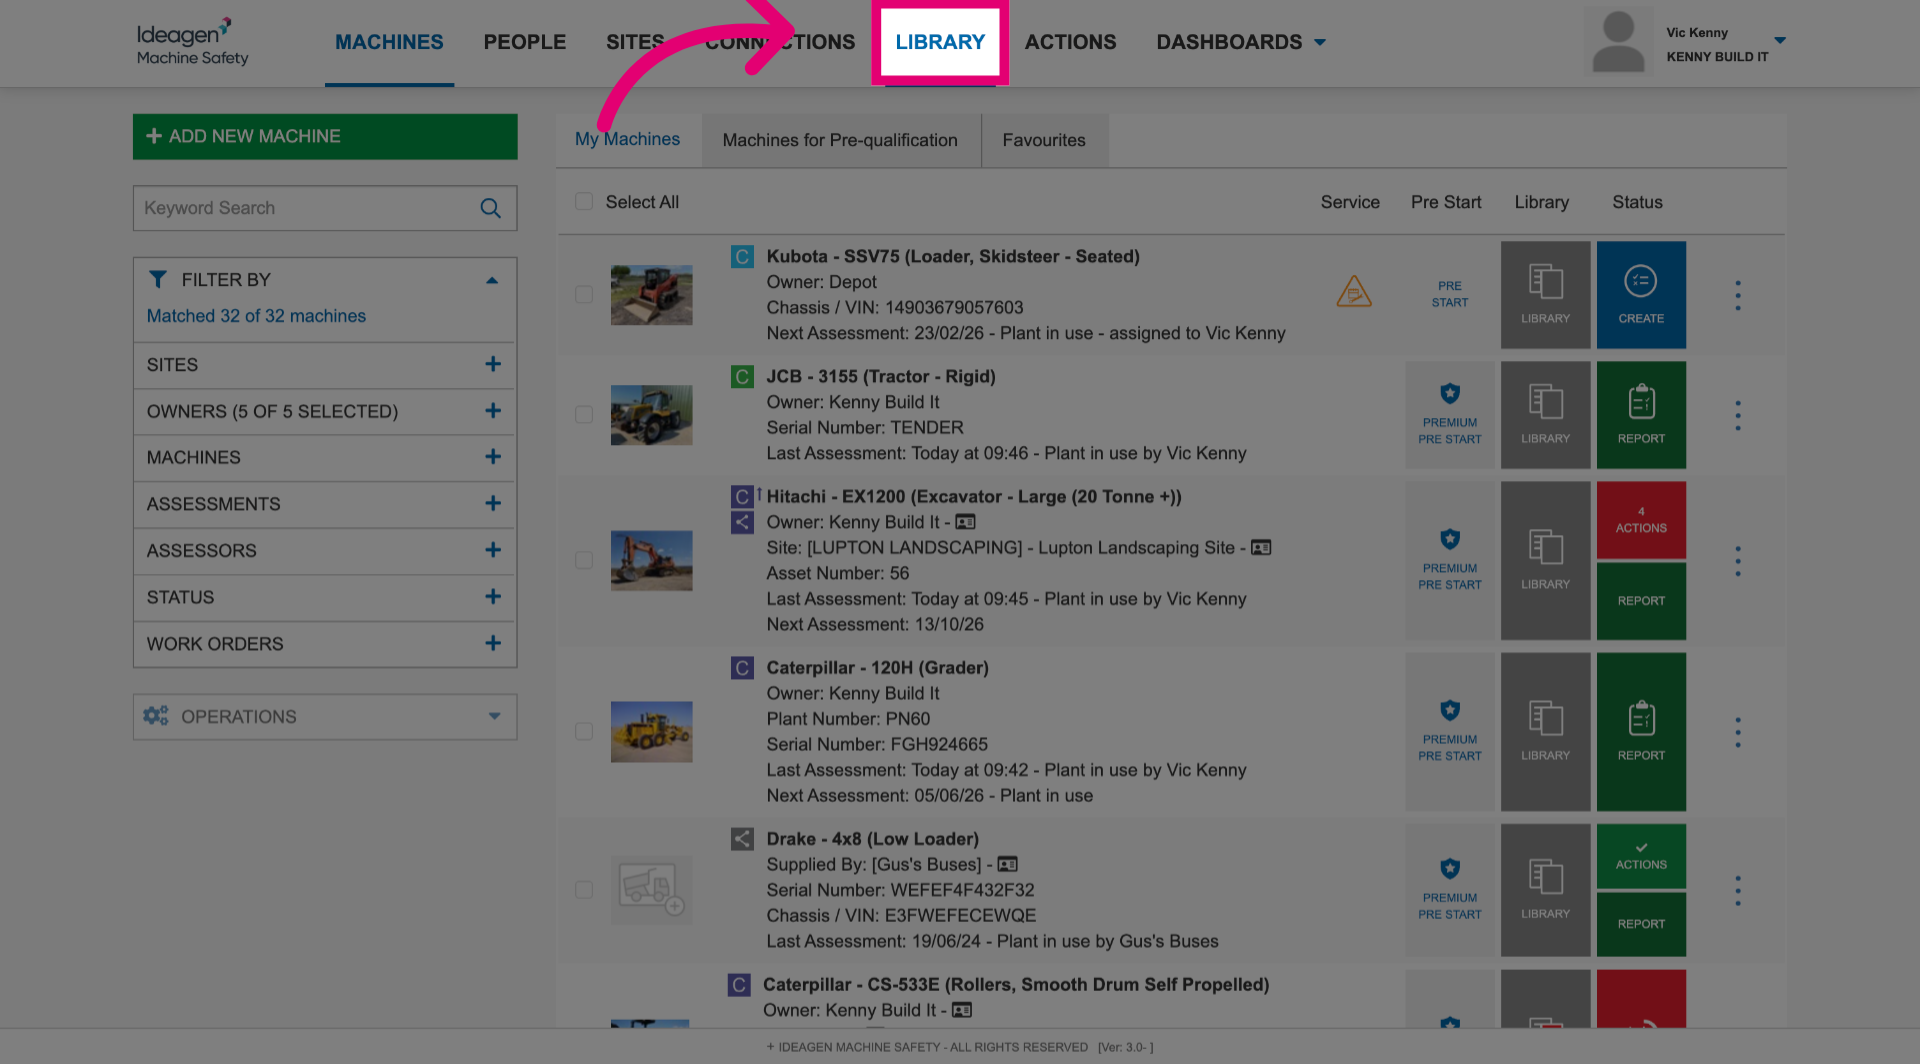Image resolution: width=1920 pixels, height=1064 pixels.
Task: Open the Operations dropdown
Action: 325,717
